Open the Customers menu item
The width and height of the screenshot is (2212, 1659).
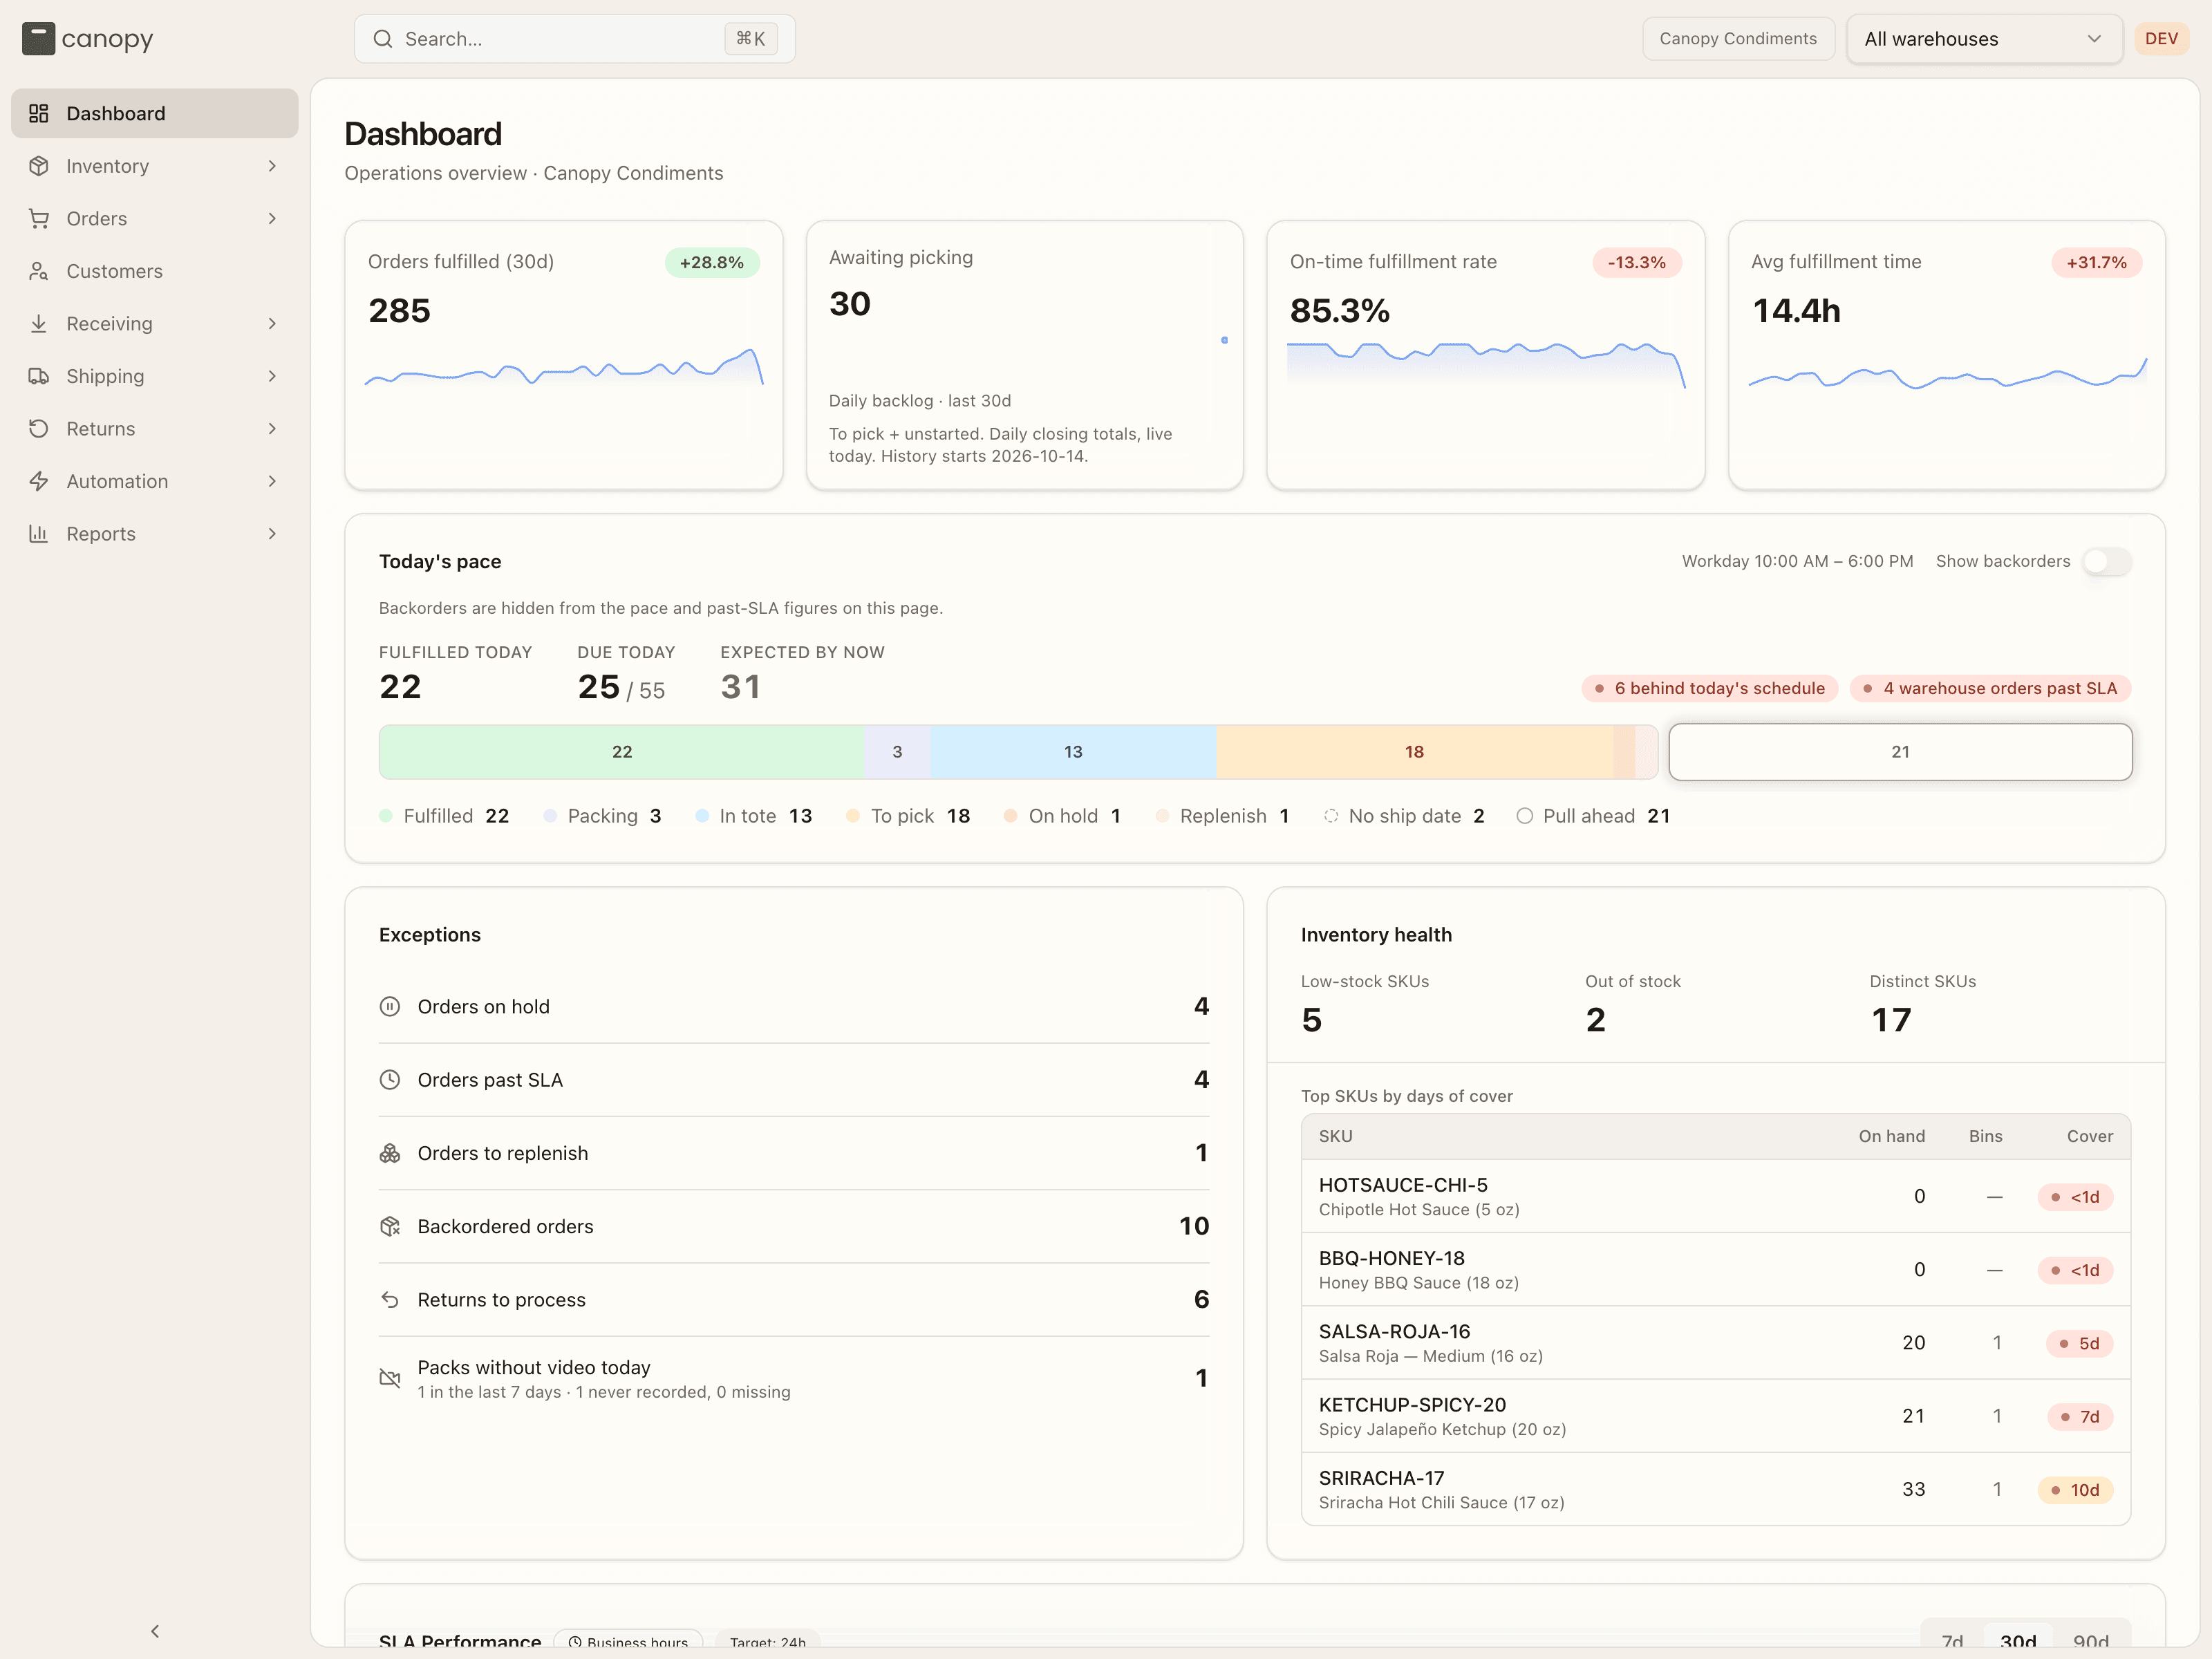155,271
